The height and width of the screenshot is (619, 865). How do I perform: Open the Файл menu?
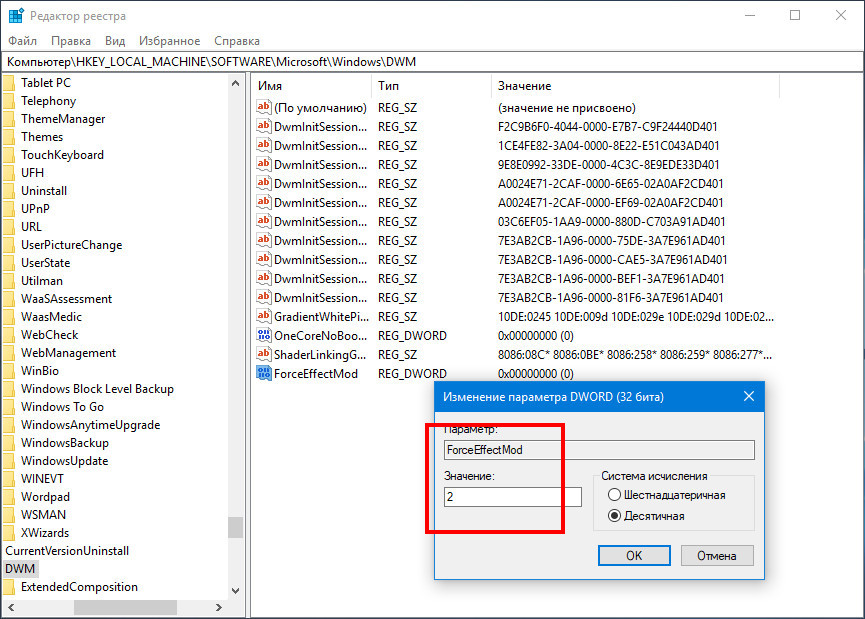pos(23,41)
